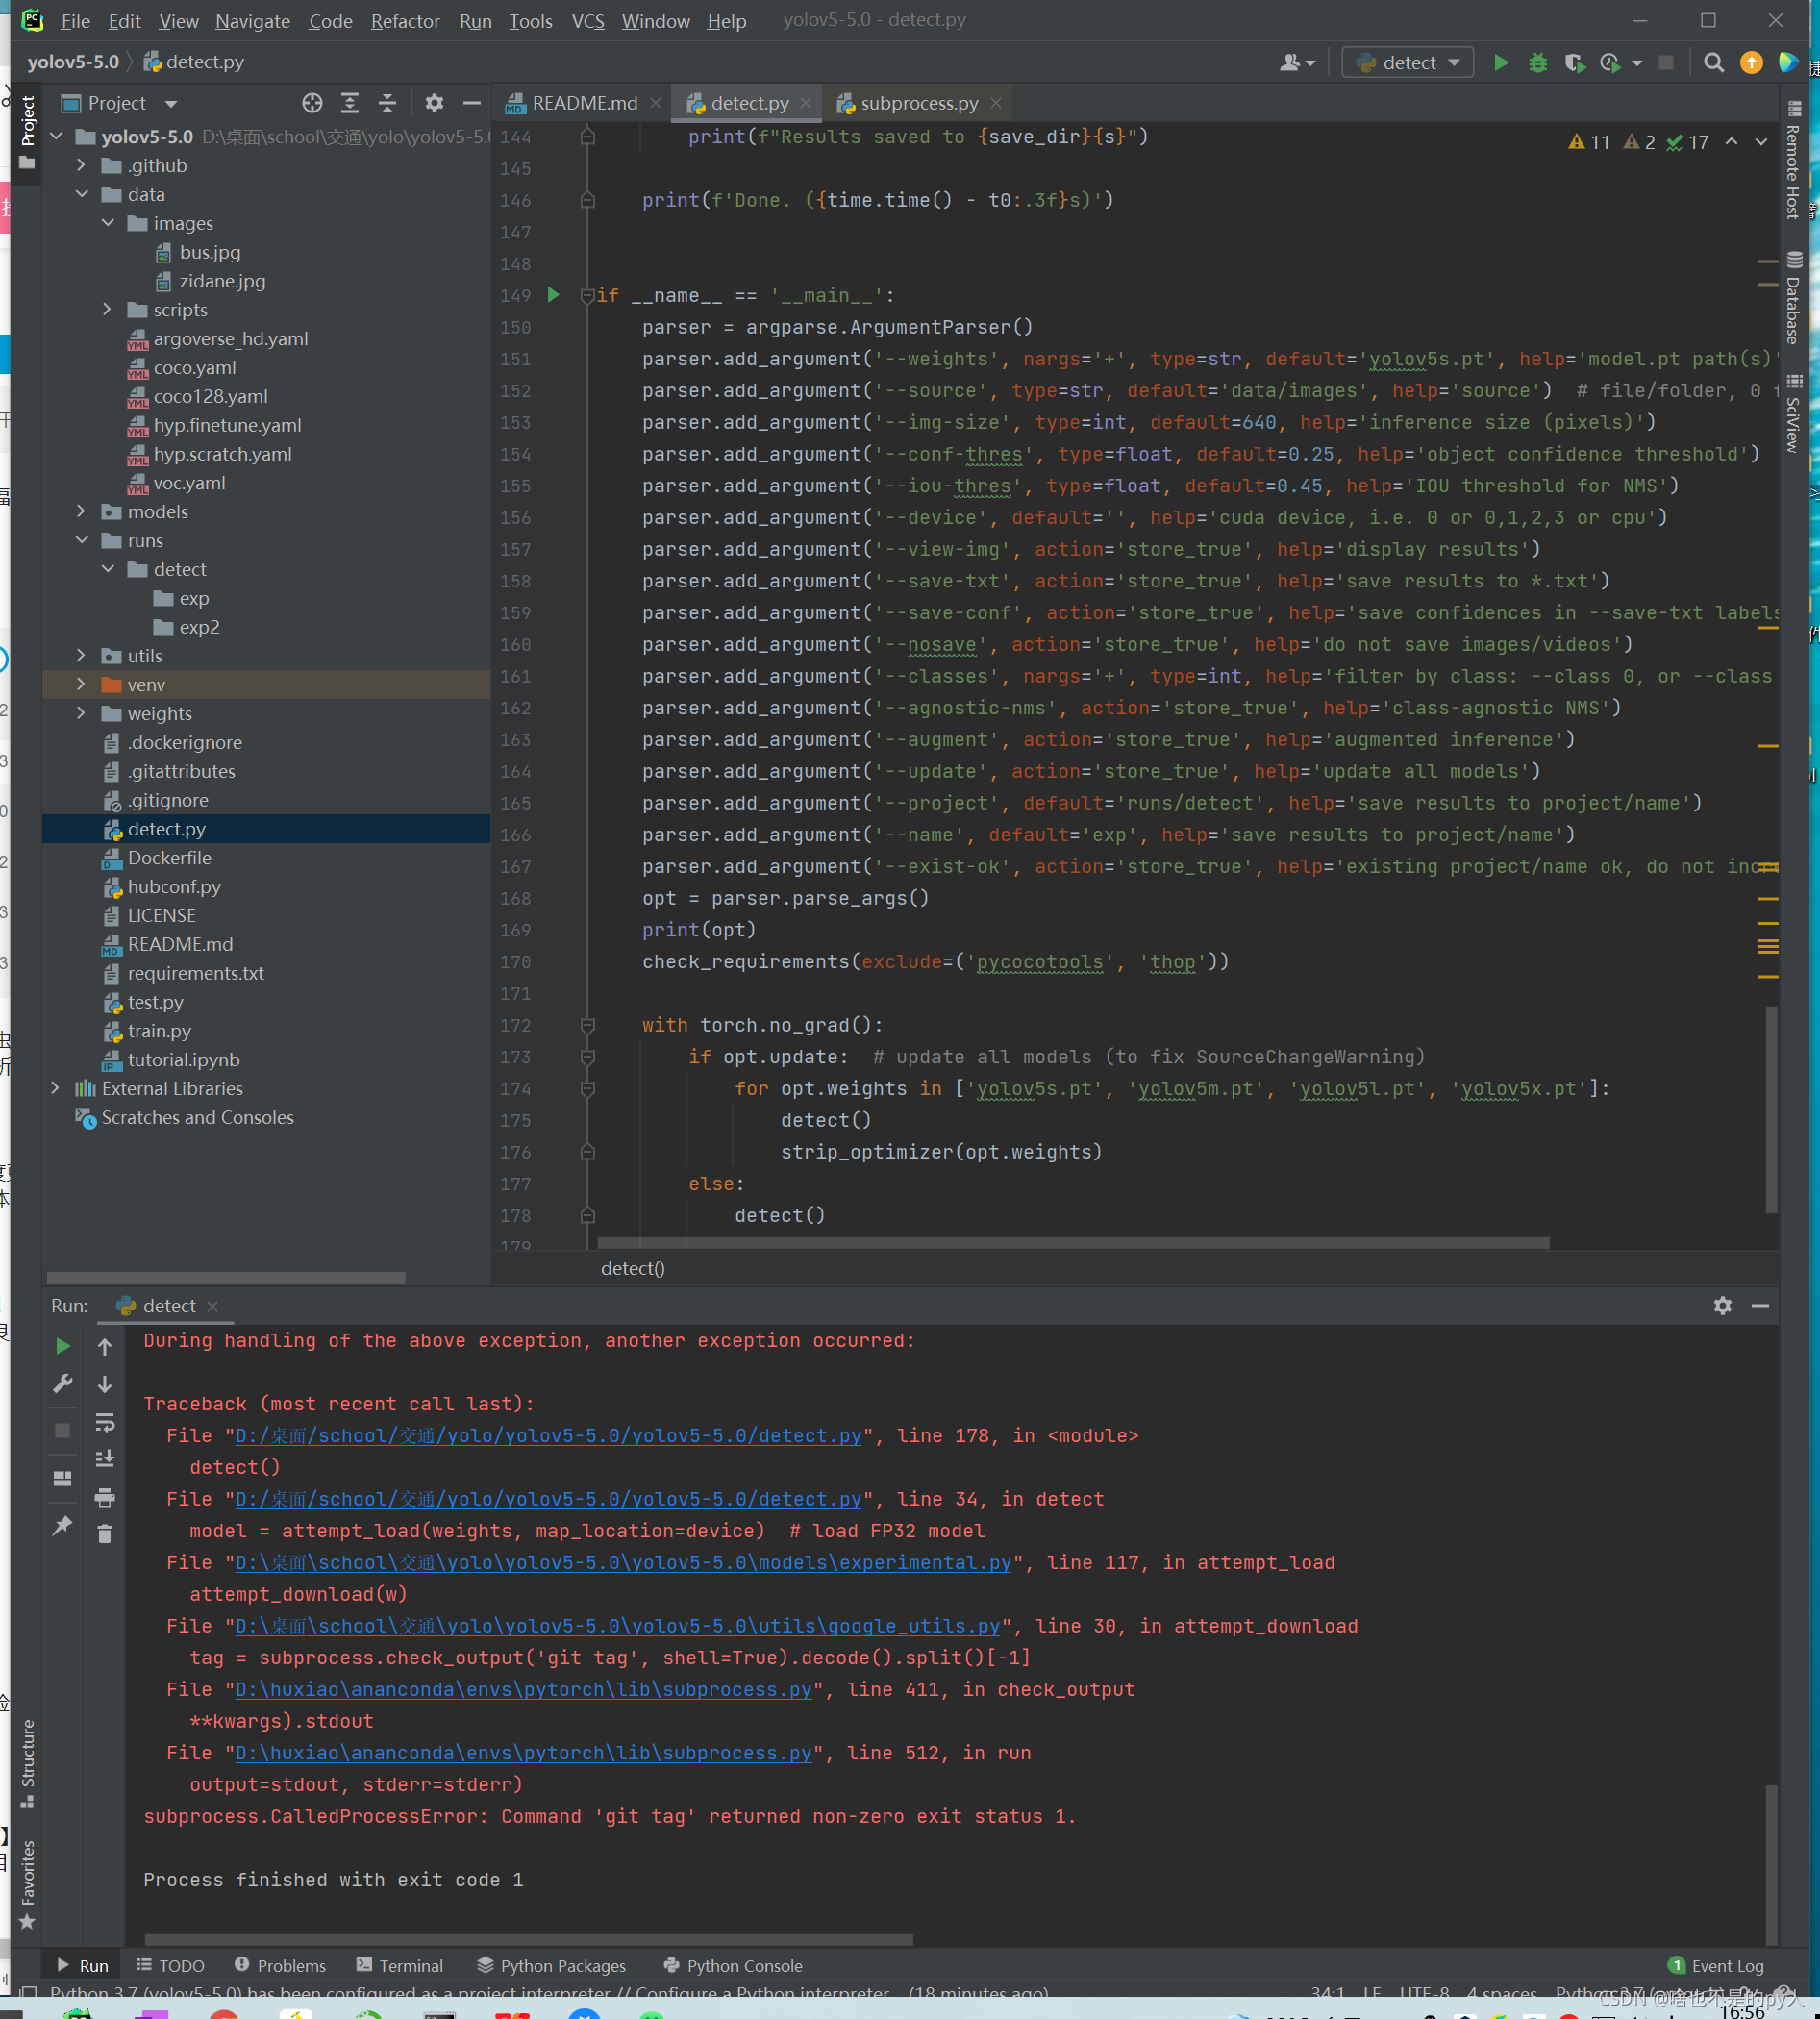Profile detect with the profiler icon
The width and height of the screenshot is (1820, 2019).
coord(1611,62)
